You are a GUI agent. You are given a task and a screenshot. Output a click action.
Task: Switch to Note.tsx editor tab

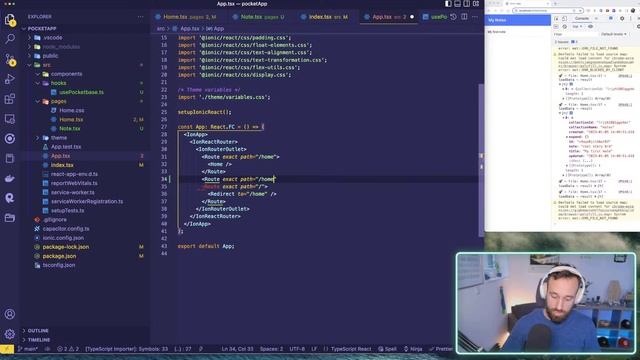coord(259,17)
